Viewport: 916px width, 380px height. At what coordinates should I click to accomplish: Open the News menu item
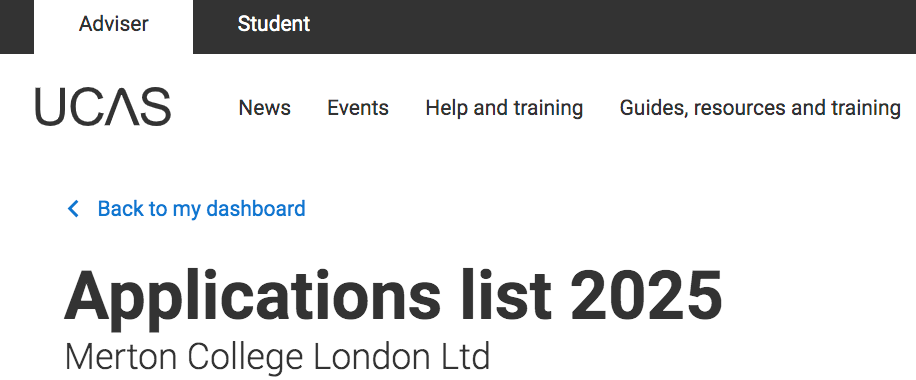265,108
